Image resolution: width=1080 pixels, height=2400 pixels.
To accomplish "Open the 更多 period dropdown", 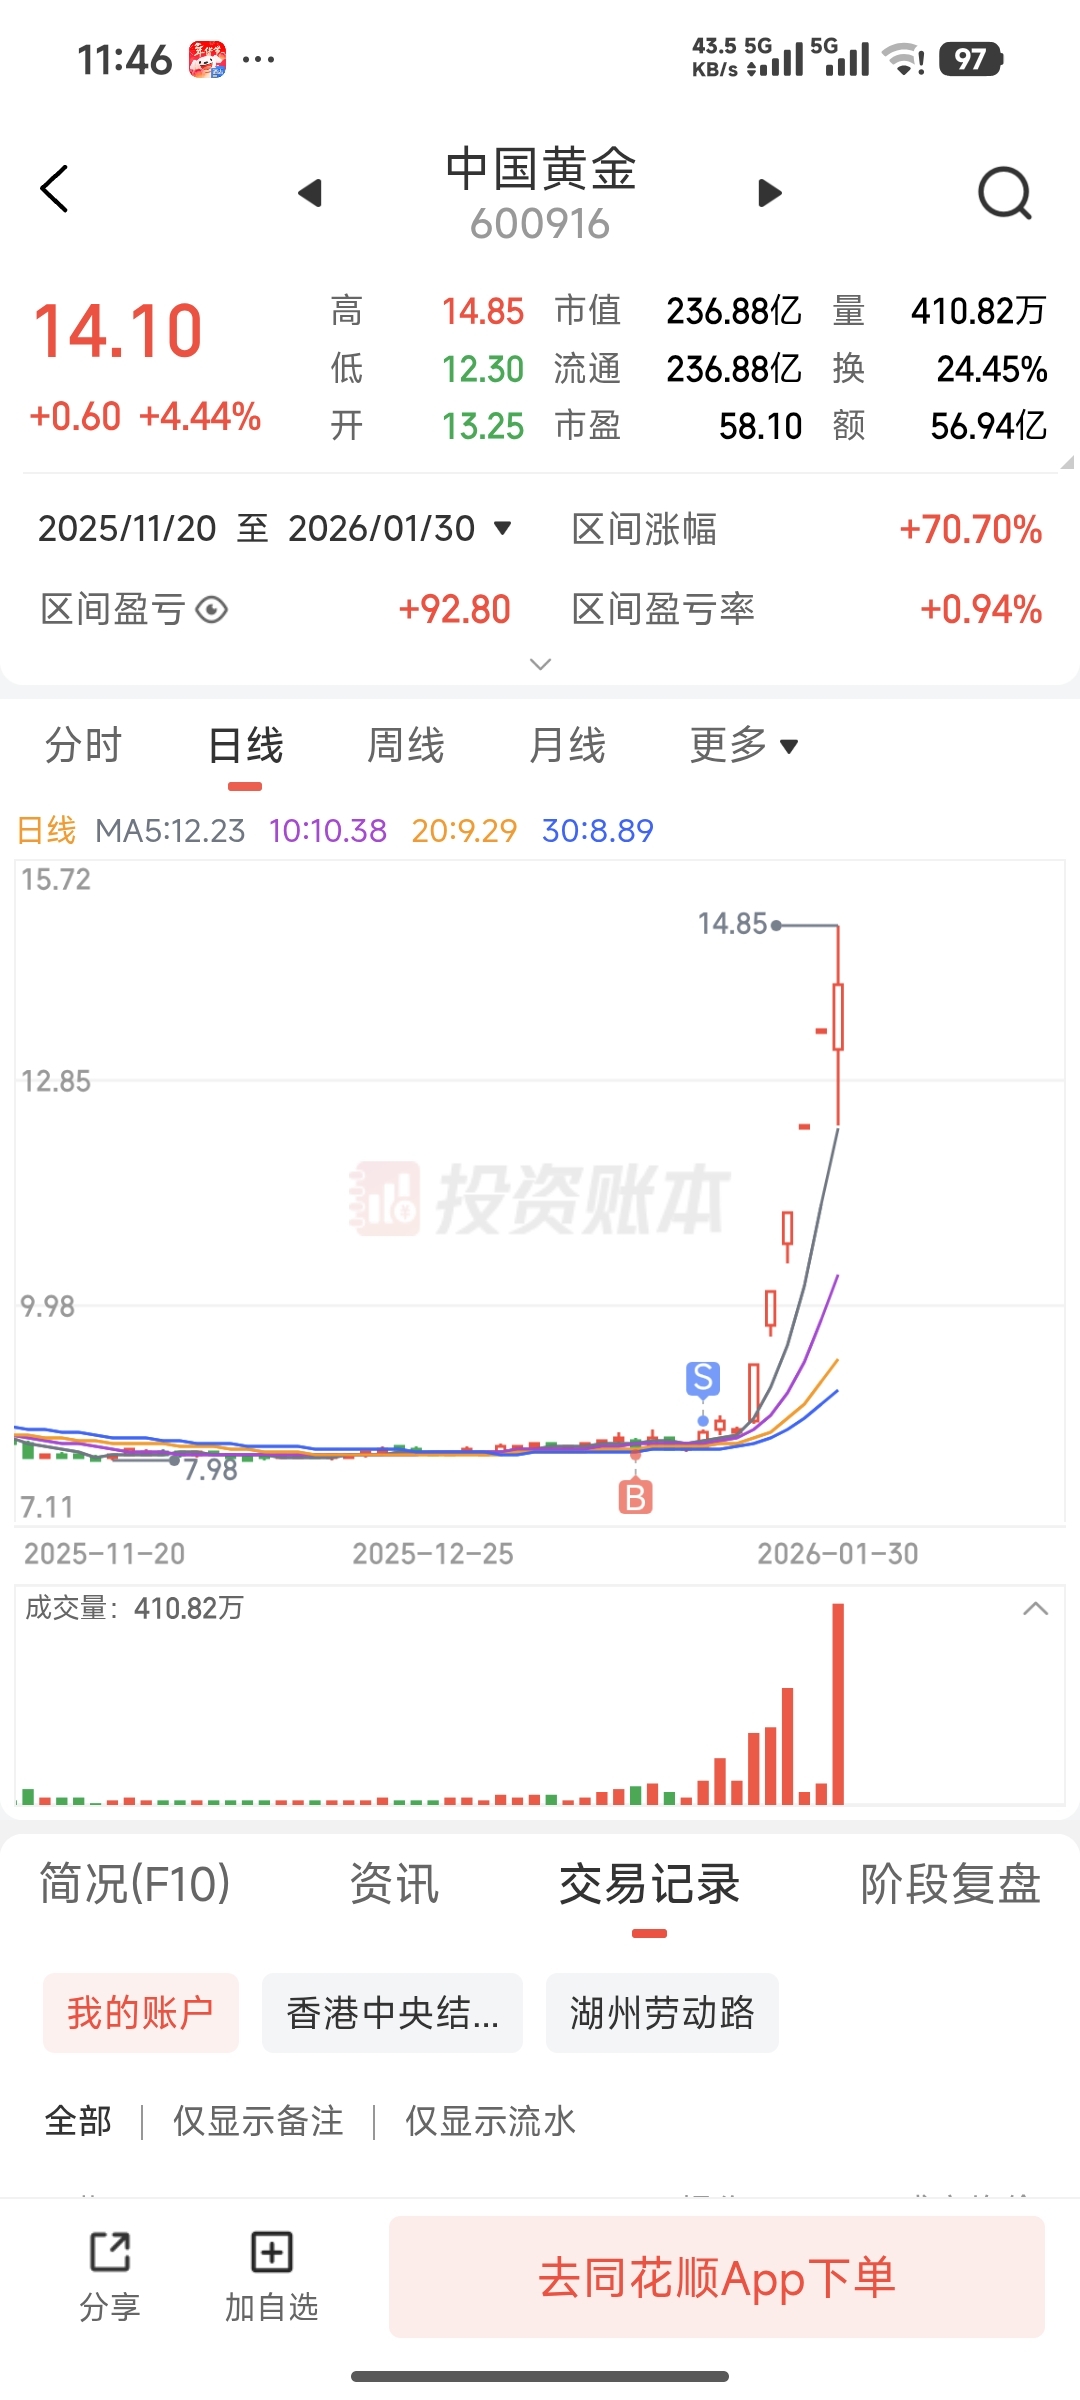I will (744, 745).
